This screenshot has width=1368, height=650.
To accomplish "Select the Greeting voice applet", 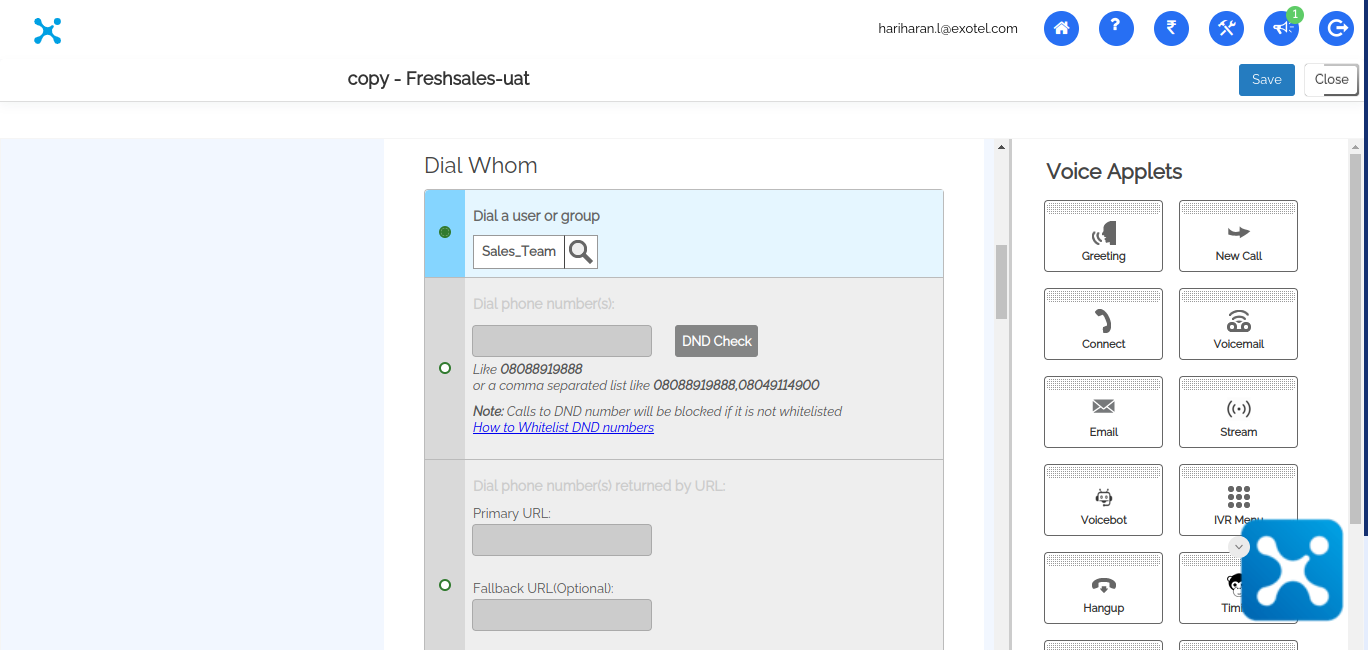I will [x=1103, y=236].
